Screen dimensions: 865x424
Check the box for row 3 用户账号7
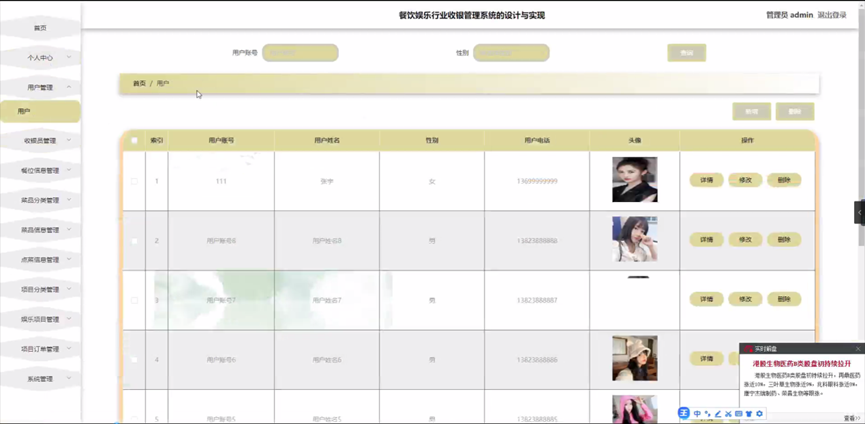click(x=134, y=300)
